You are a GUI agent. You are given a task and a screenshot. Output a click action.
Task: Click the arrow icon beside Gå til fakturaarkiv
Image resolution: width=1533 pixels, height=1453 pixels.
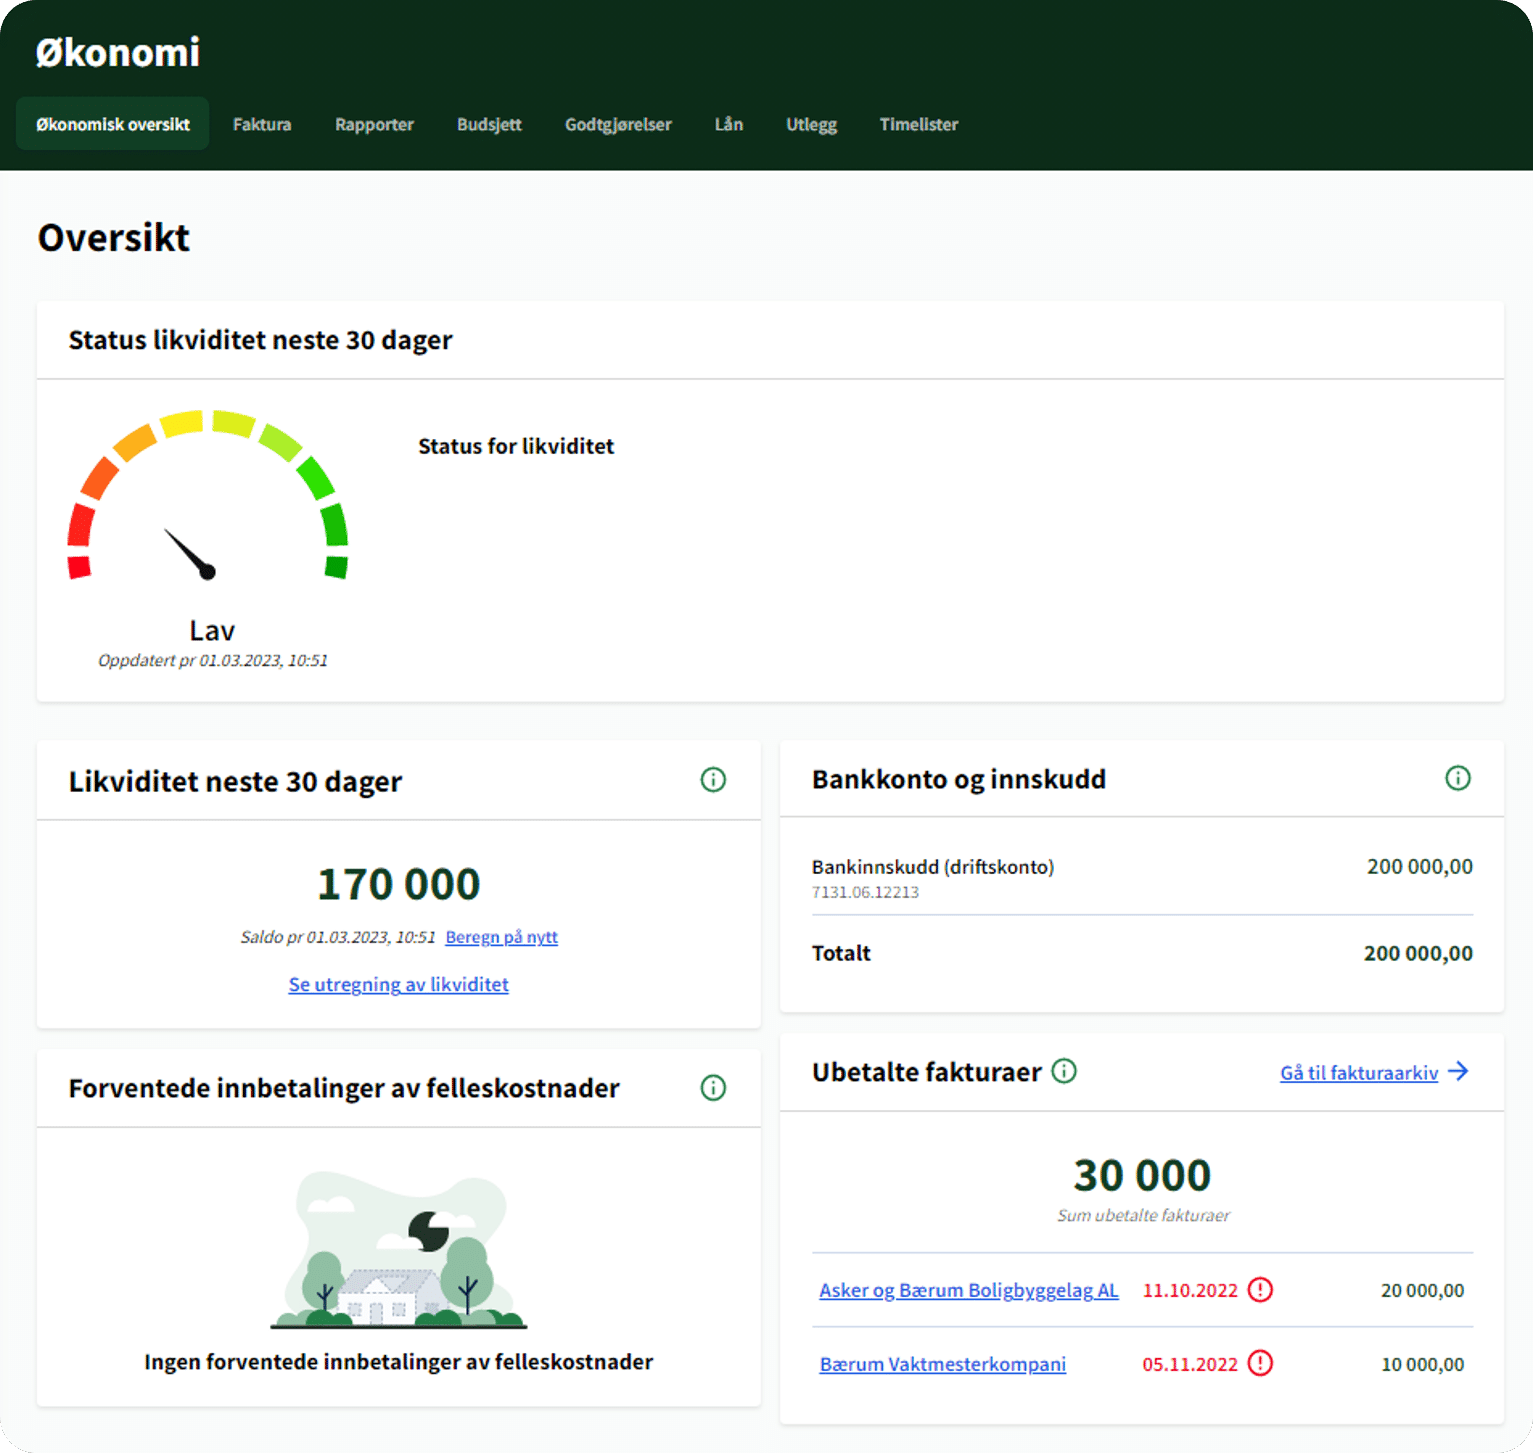click(1459, 1072)
